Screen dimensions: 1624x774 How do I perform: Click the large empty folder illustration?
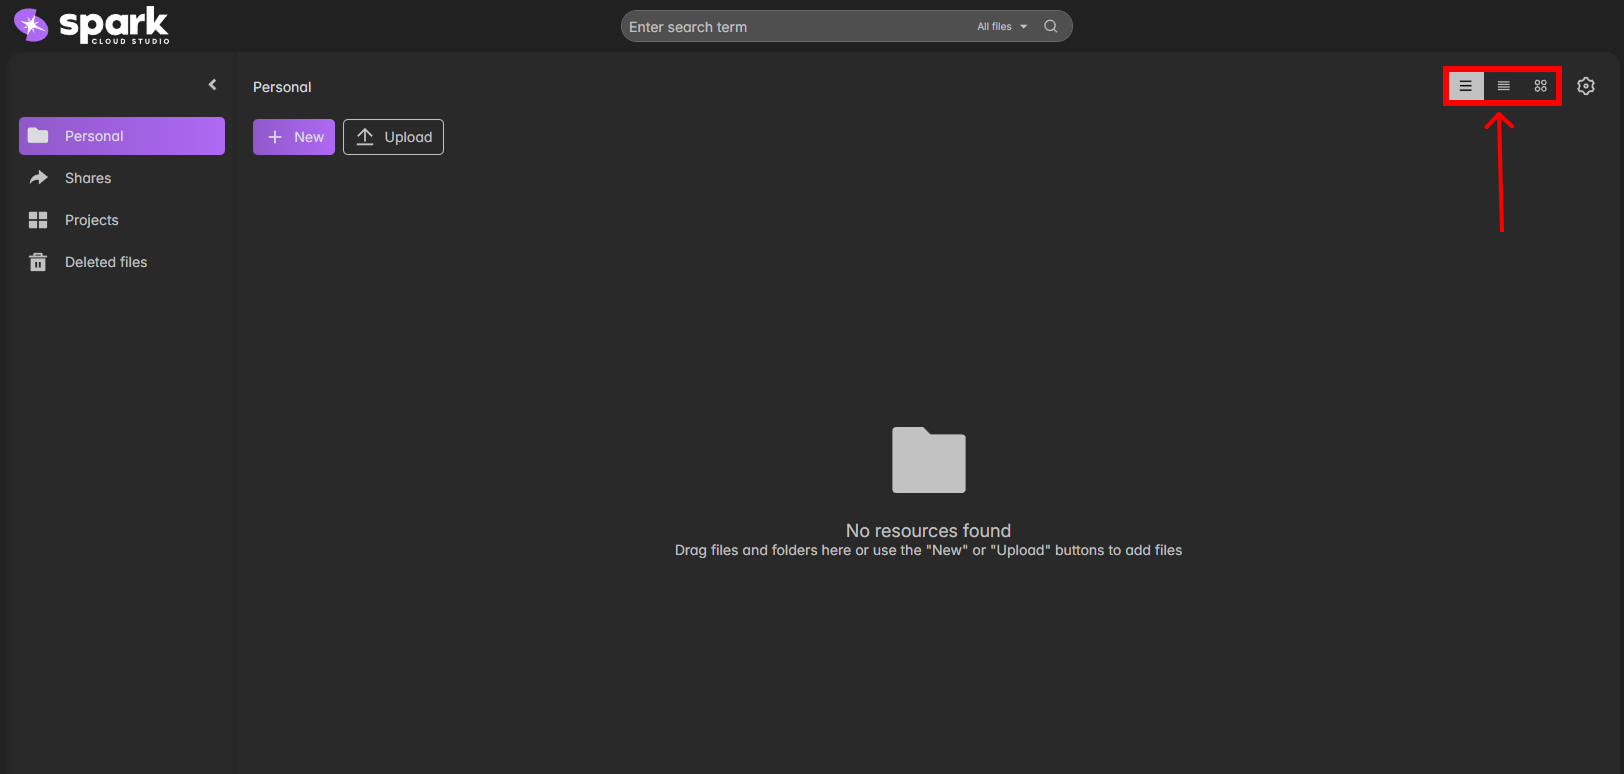[x=928, y=460]
